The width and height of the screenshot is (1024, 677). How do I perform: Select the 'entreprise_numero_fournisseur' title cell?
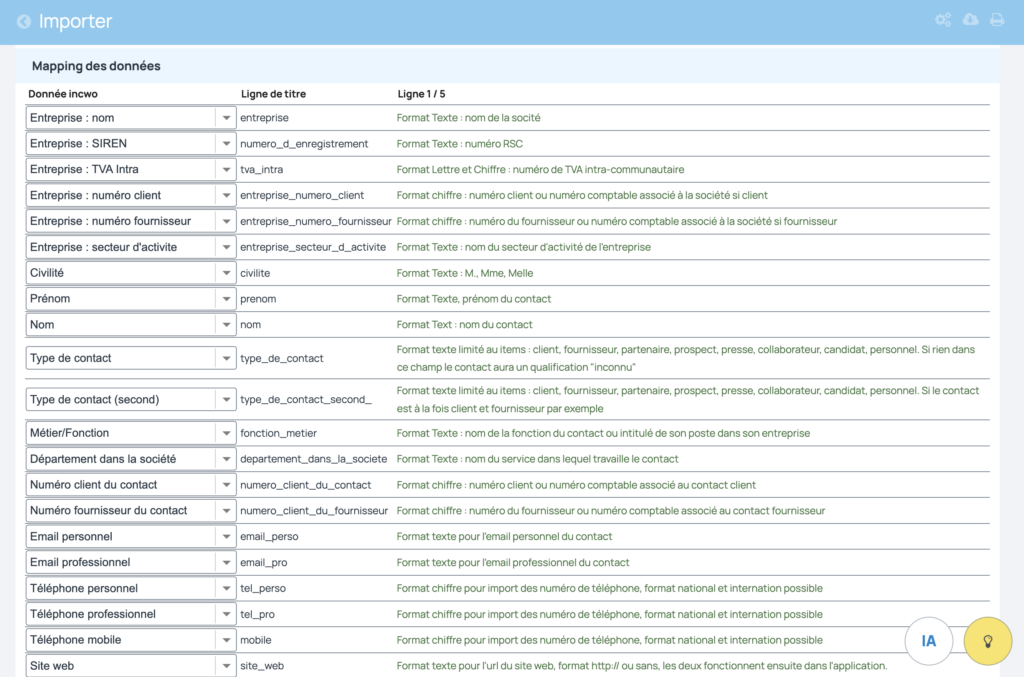315,221
